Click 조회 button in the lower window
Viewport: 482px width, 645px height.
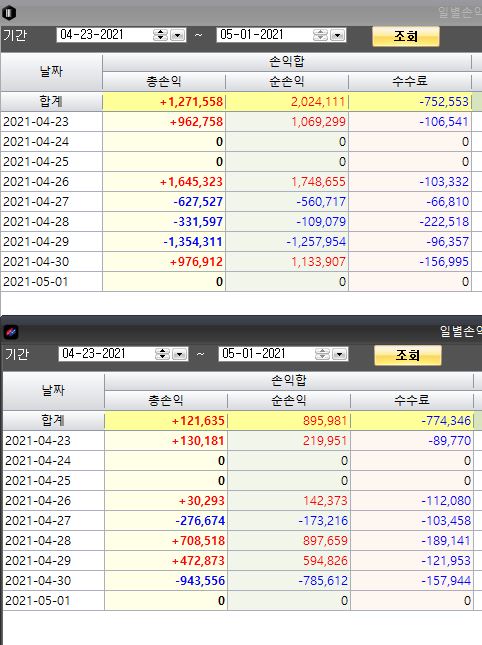coord(408,355)
